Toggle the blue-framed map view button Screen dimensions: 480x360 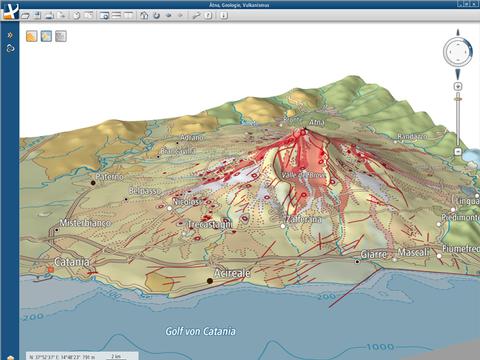[46, 36]
